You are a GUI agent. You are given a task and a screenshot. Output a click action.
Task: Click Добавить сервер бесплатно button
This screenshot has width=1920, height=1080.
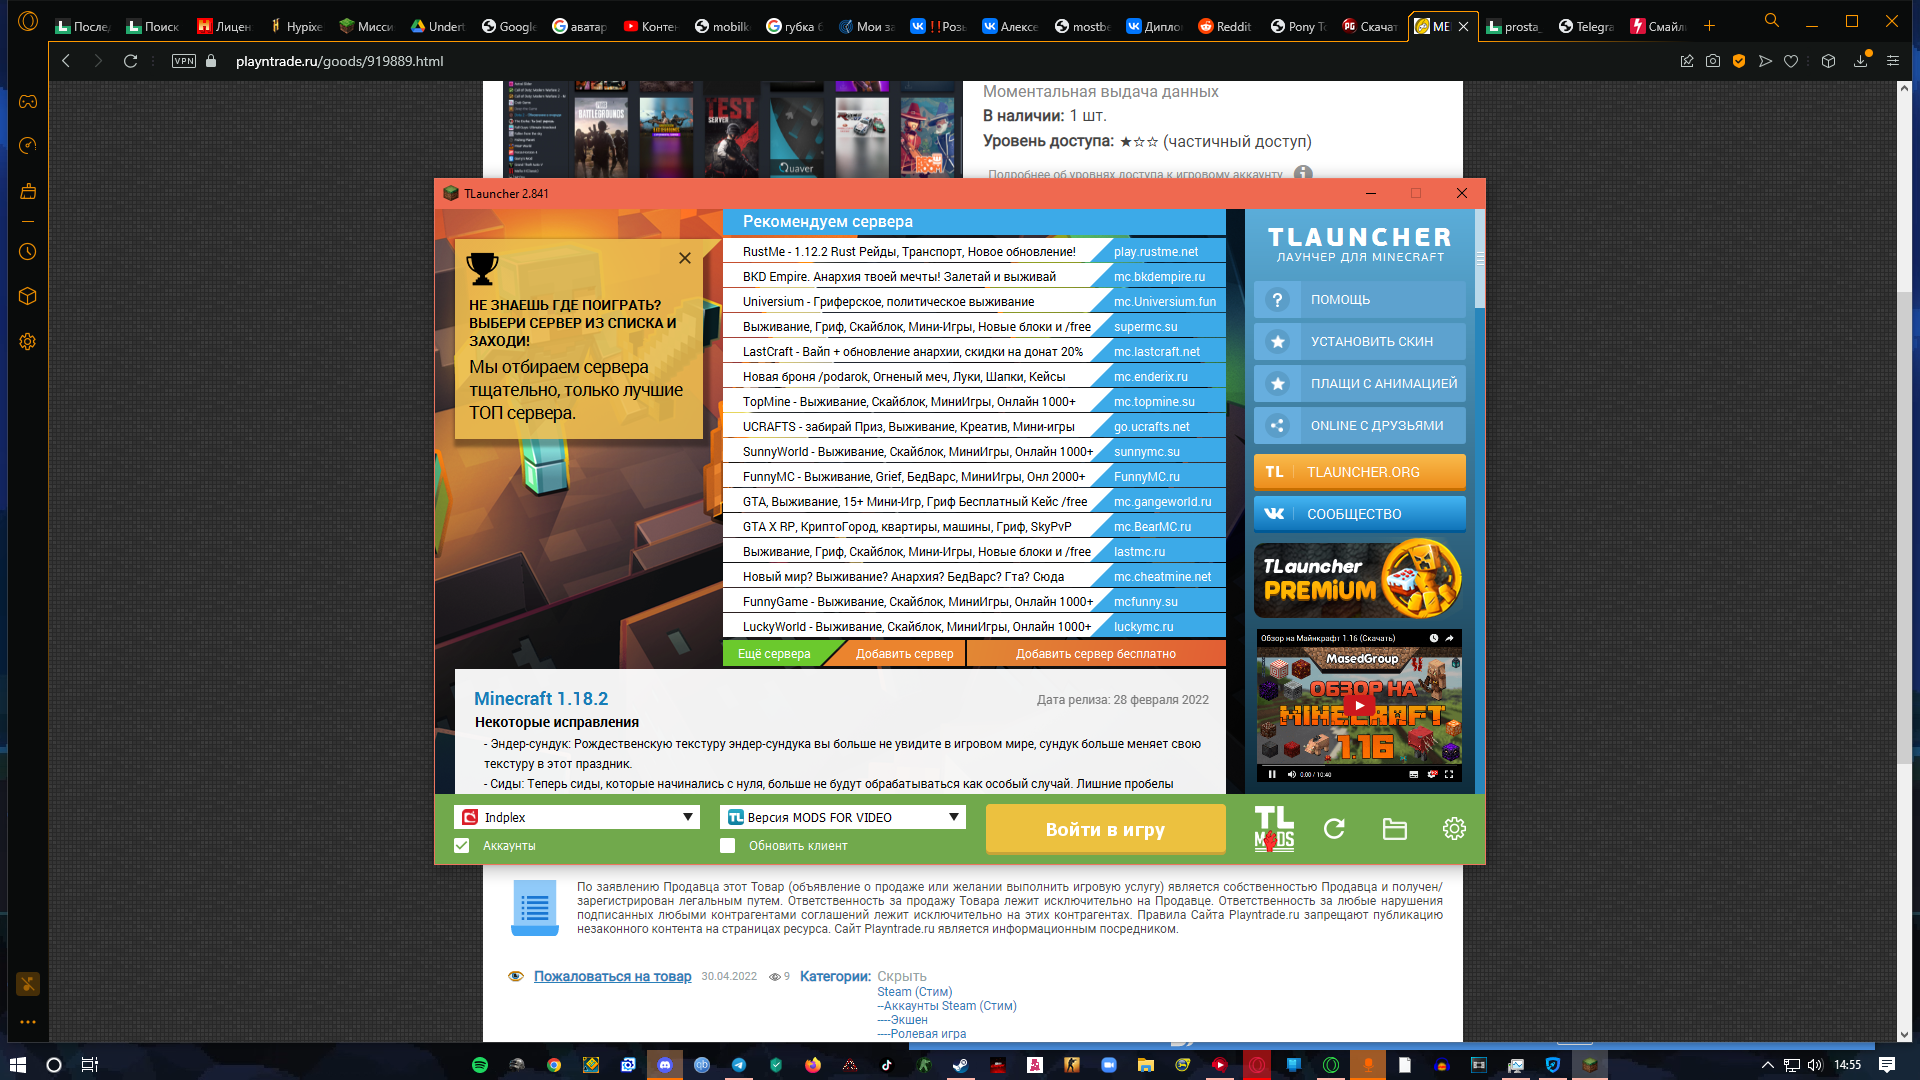[x=1096, y=654]
